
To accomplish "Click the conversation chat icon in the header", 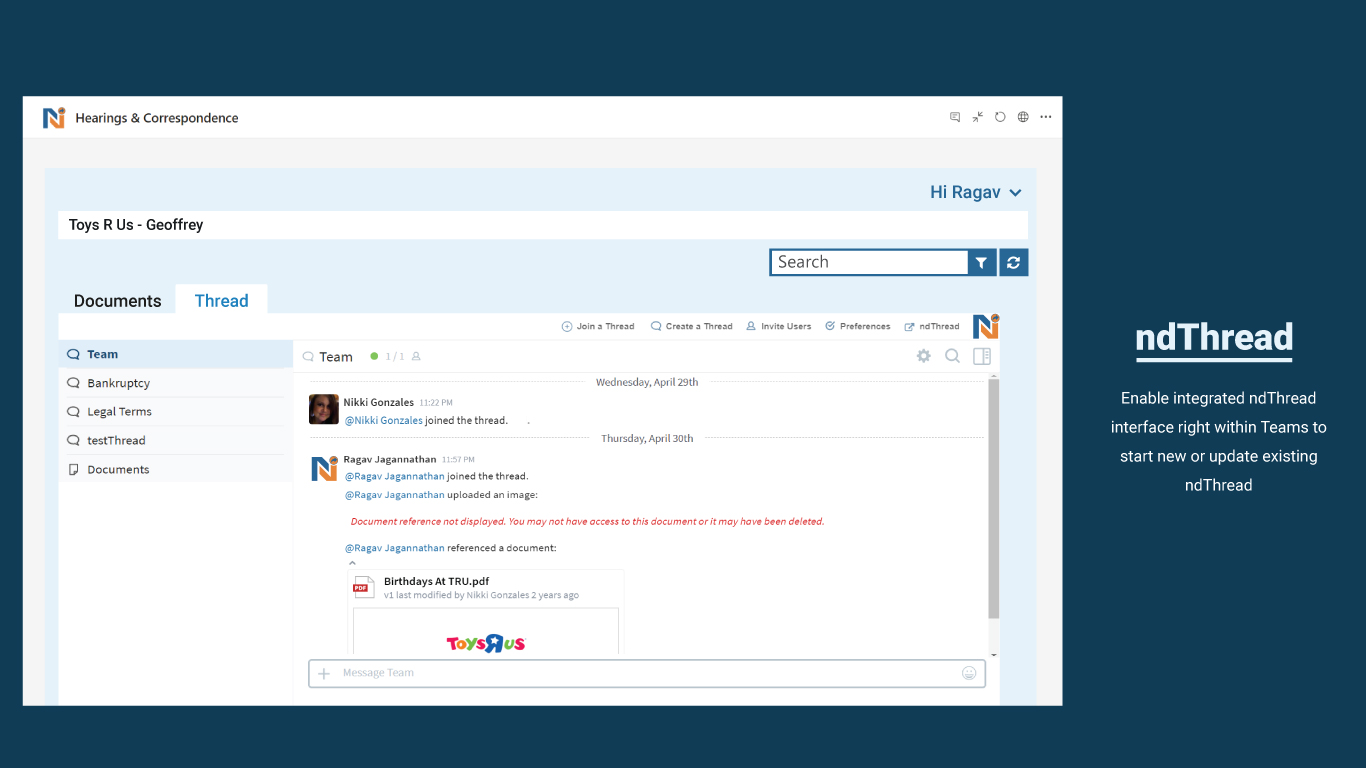I will (x=955, y=117).
